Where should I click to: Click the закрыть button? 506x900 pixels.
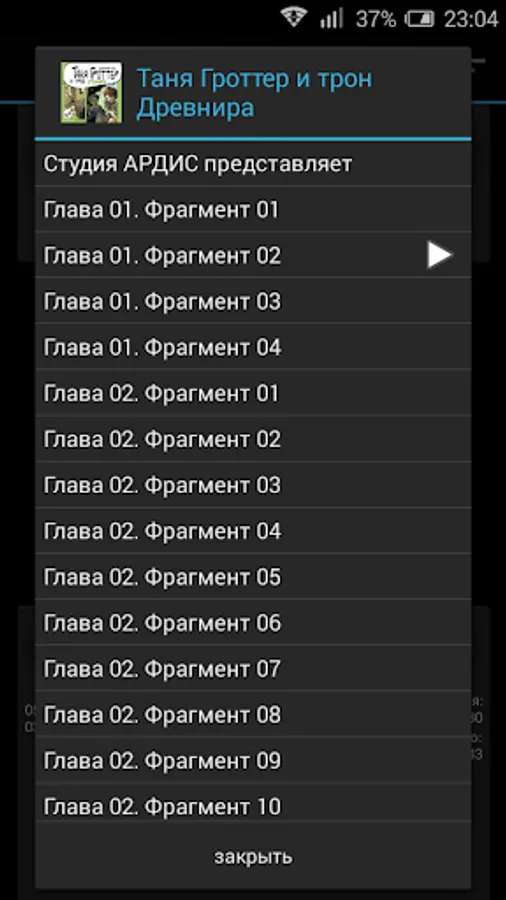(x=253, y=856)
